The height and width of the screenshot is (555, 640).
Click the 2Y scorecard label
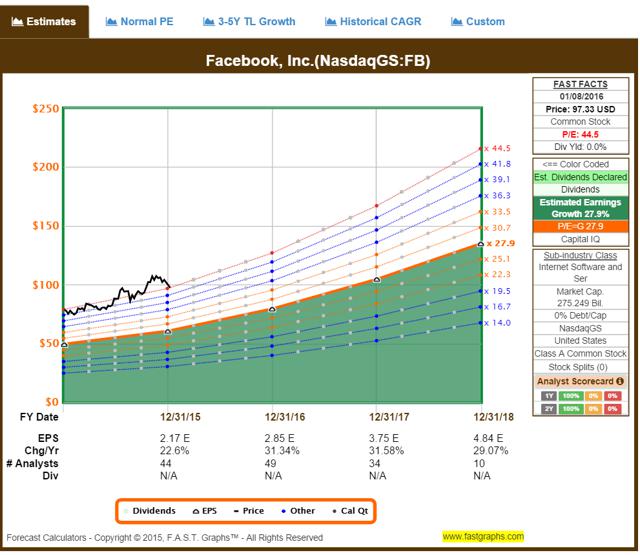(x=549, y=408)
